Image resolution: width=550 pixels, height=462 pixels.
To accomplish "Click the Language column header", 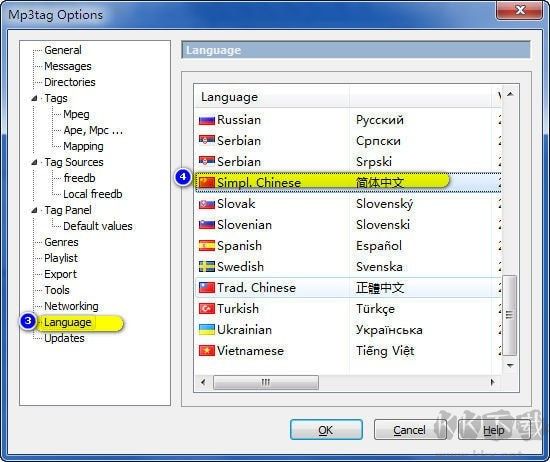I will [271, 97].
